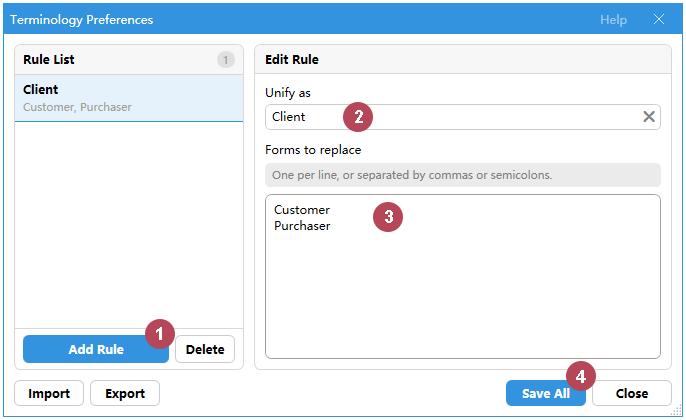Open the Help link in title bar
This screenshot has width=686, height=420.
pos(613,20)
